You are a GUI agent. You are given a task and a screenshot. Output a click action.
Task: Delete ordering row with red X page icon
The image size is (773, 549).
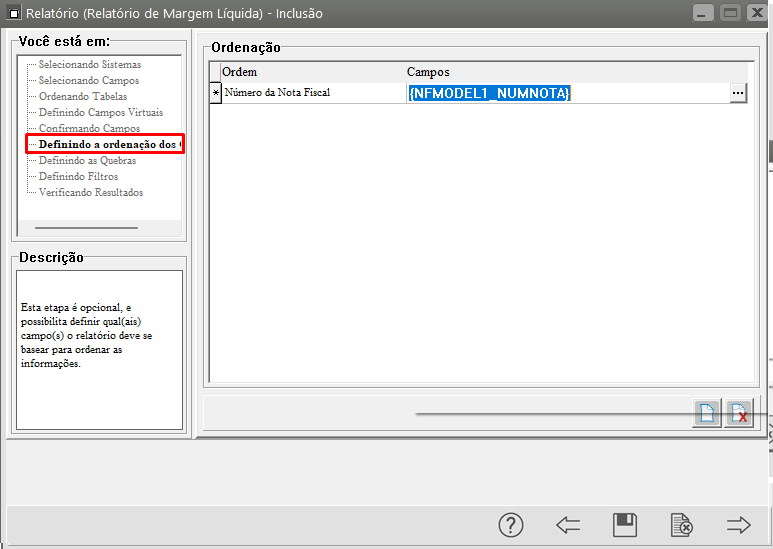[739, 414]
